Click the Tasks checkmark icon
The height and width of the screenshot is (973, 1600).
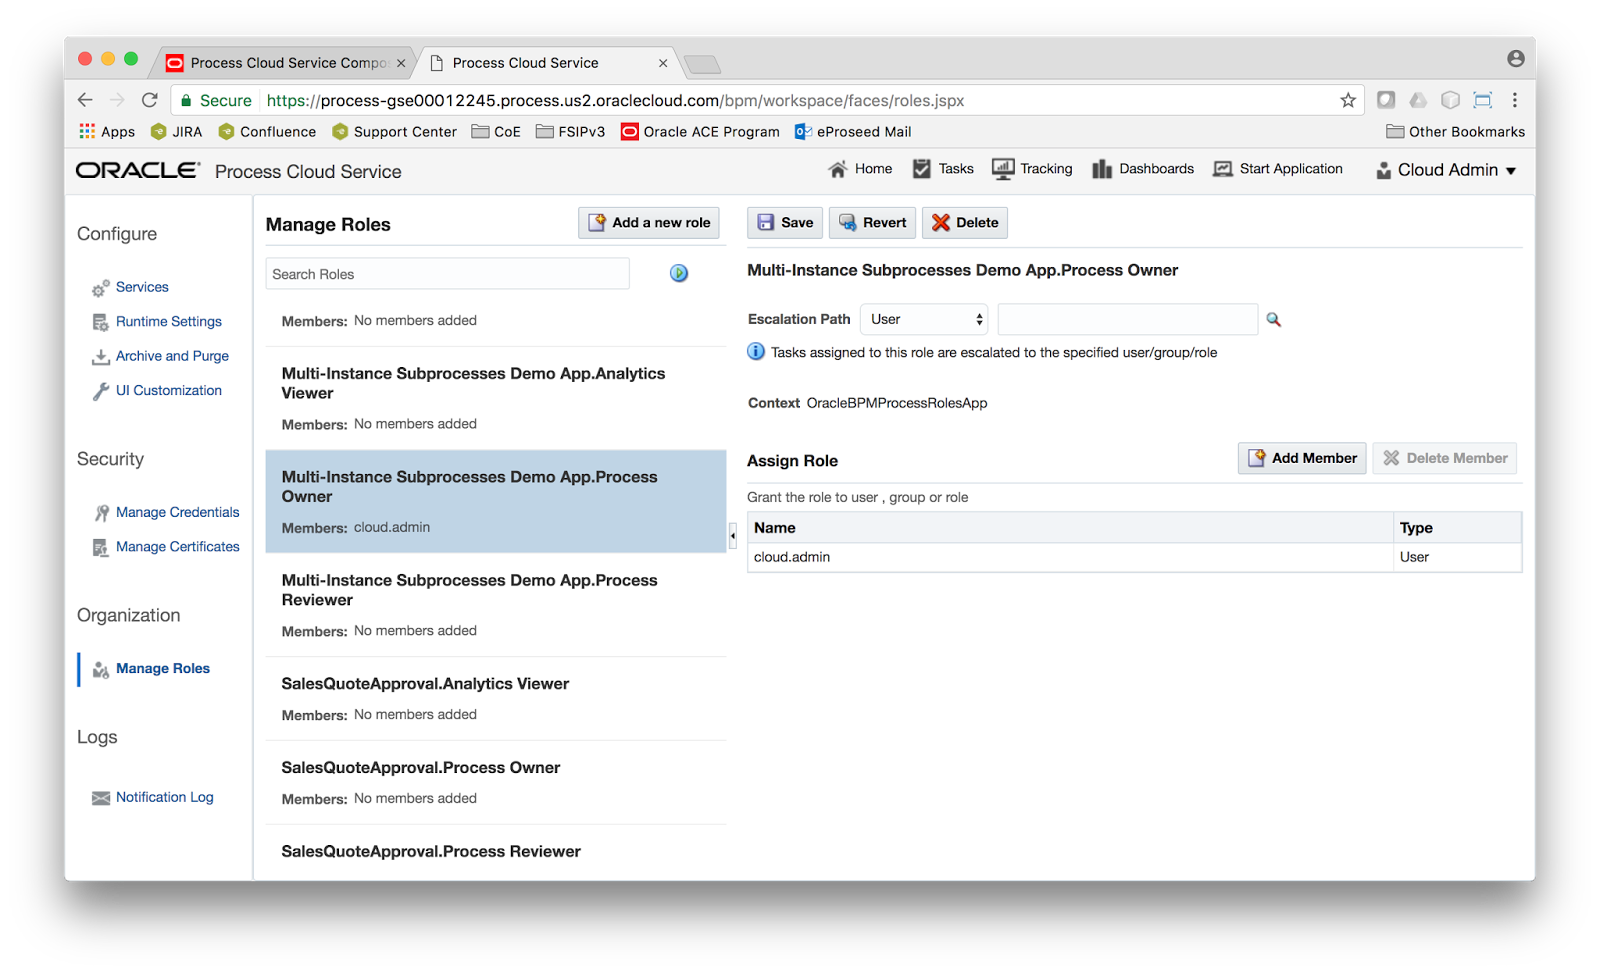(922, 169)
